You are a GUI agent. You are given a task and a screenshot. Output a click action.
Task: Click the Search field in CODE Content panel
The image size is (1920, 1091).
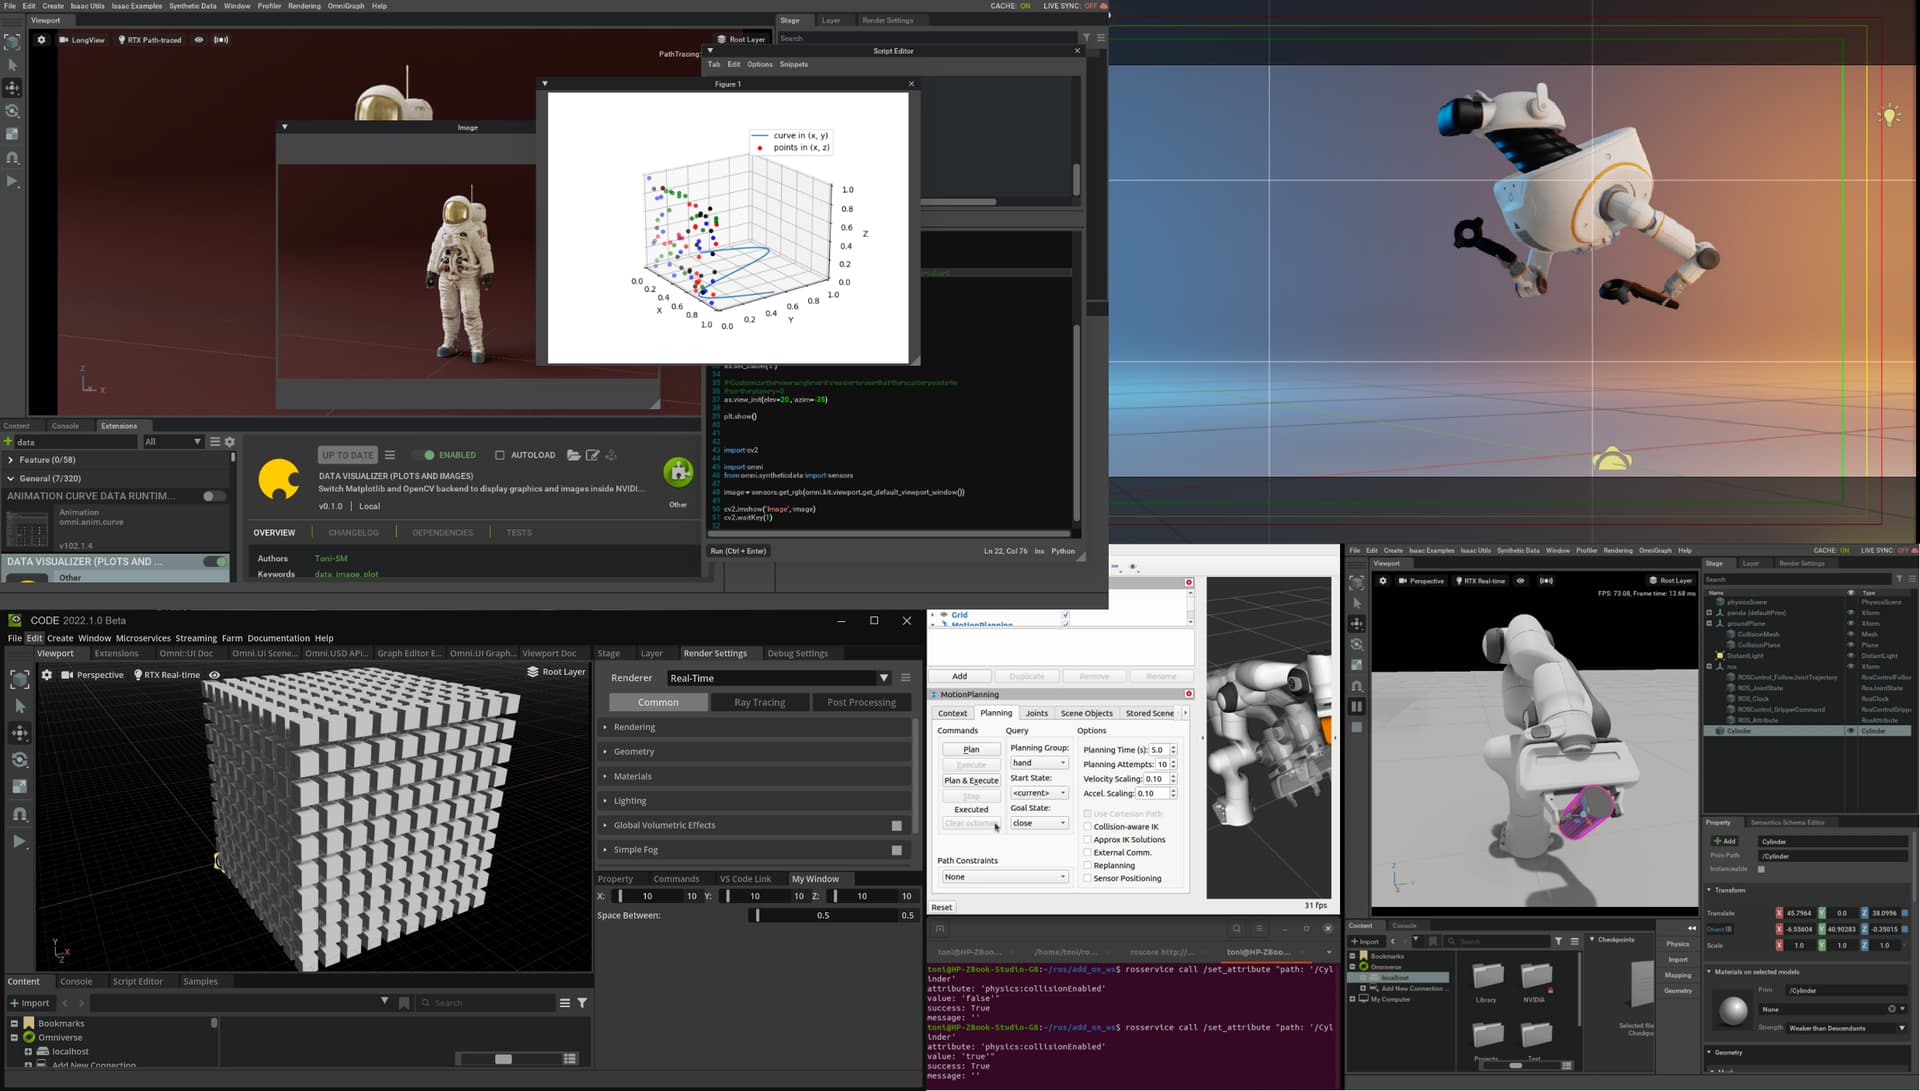[x=485, y=1003]
